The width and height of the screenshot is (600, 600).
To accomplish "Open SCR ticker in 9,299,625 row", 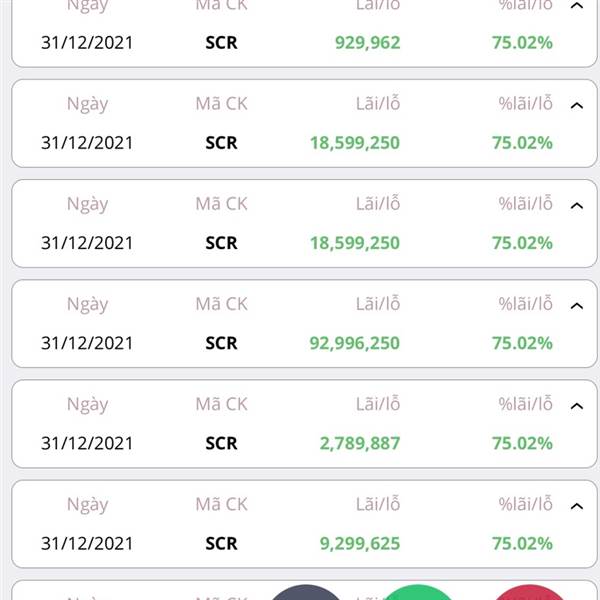I will [221, 543].
